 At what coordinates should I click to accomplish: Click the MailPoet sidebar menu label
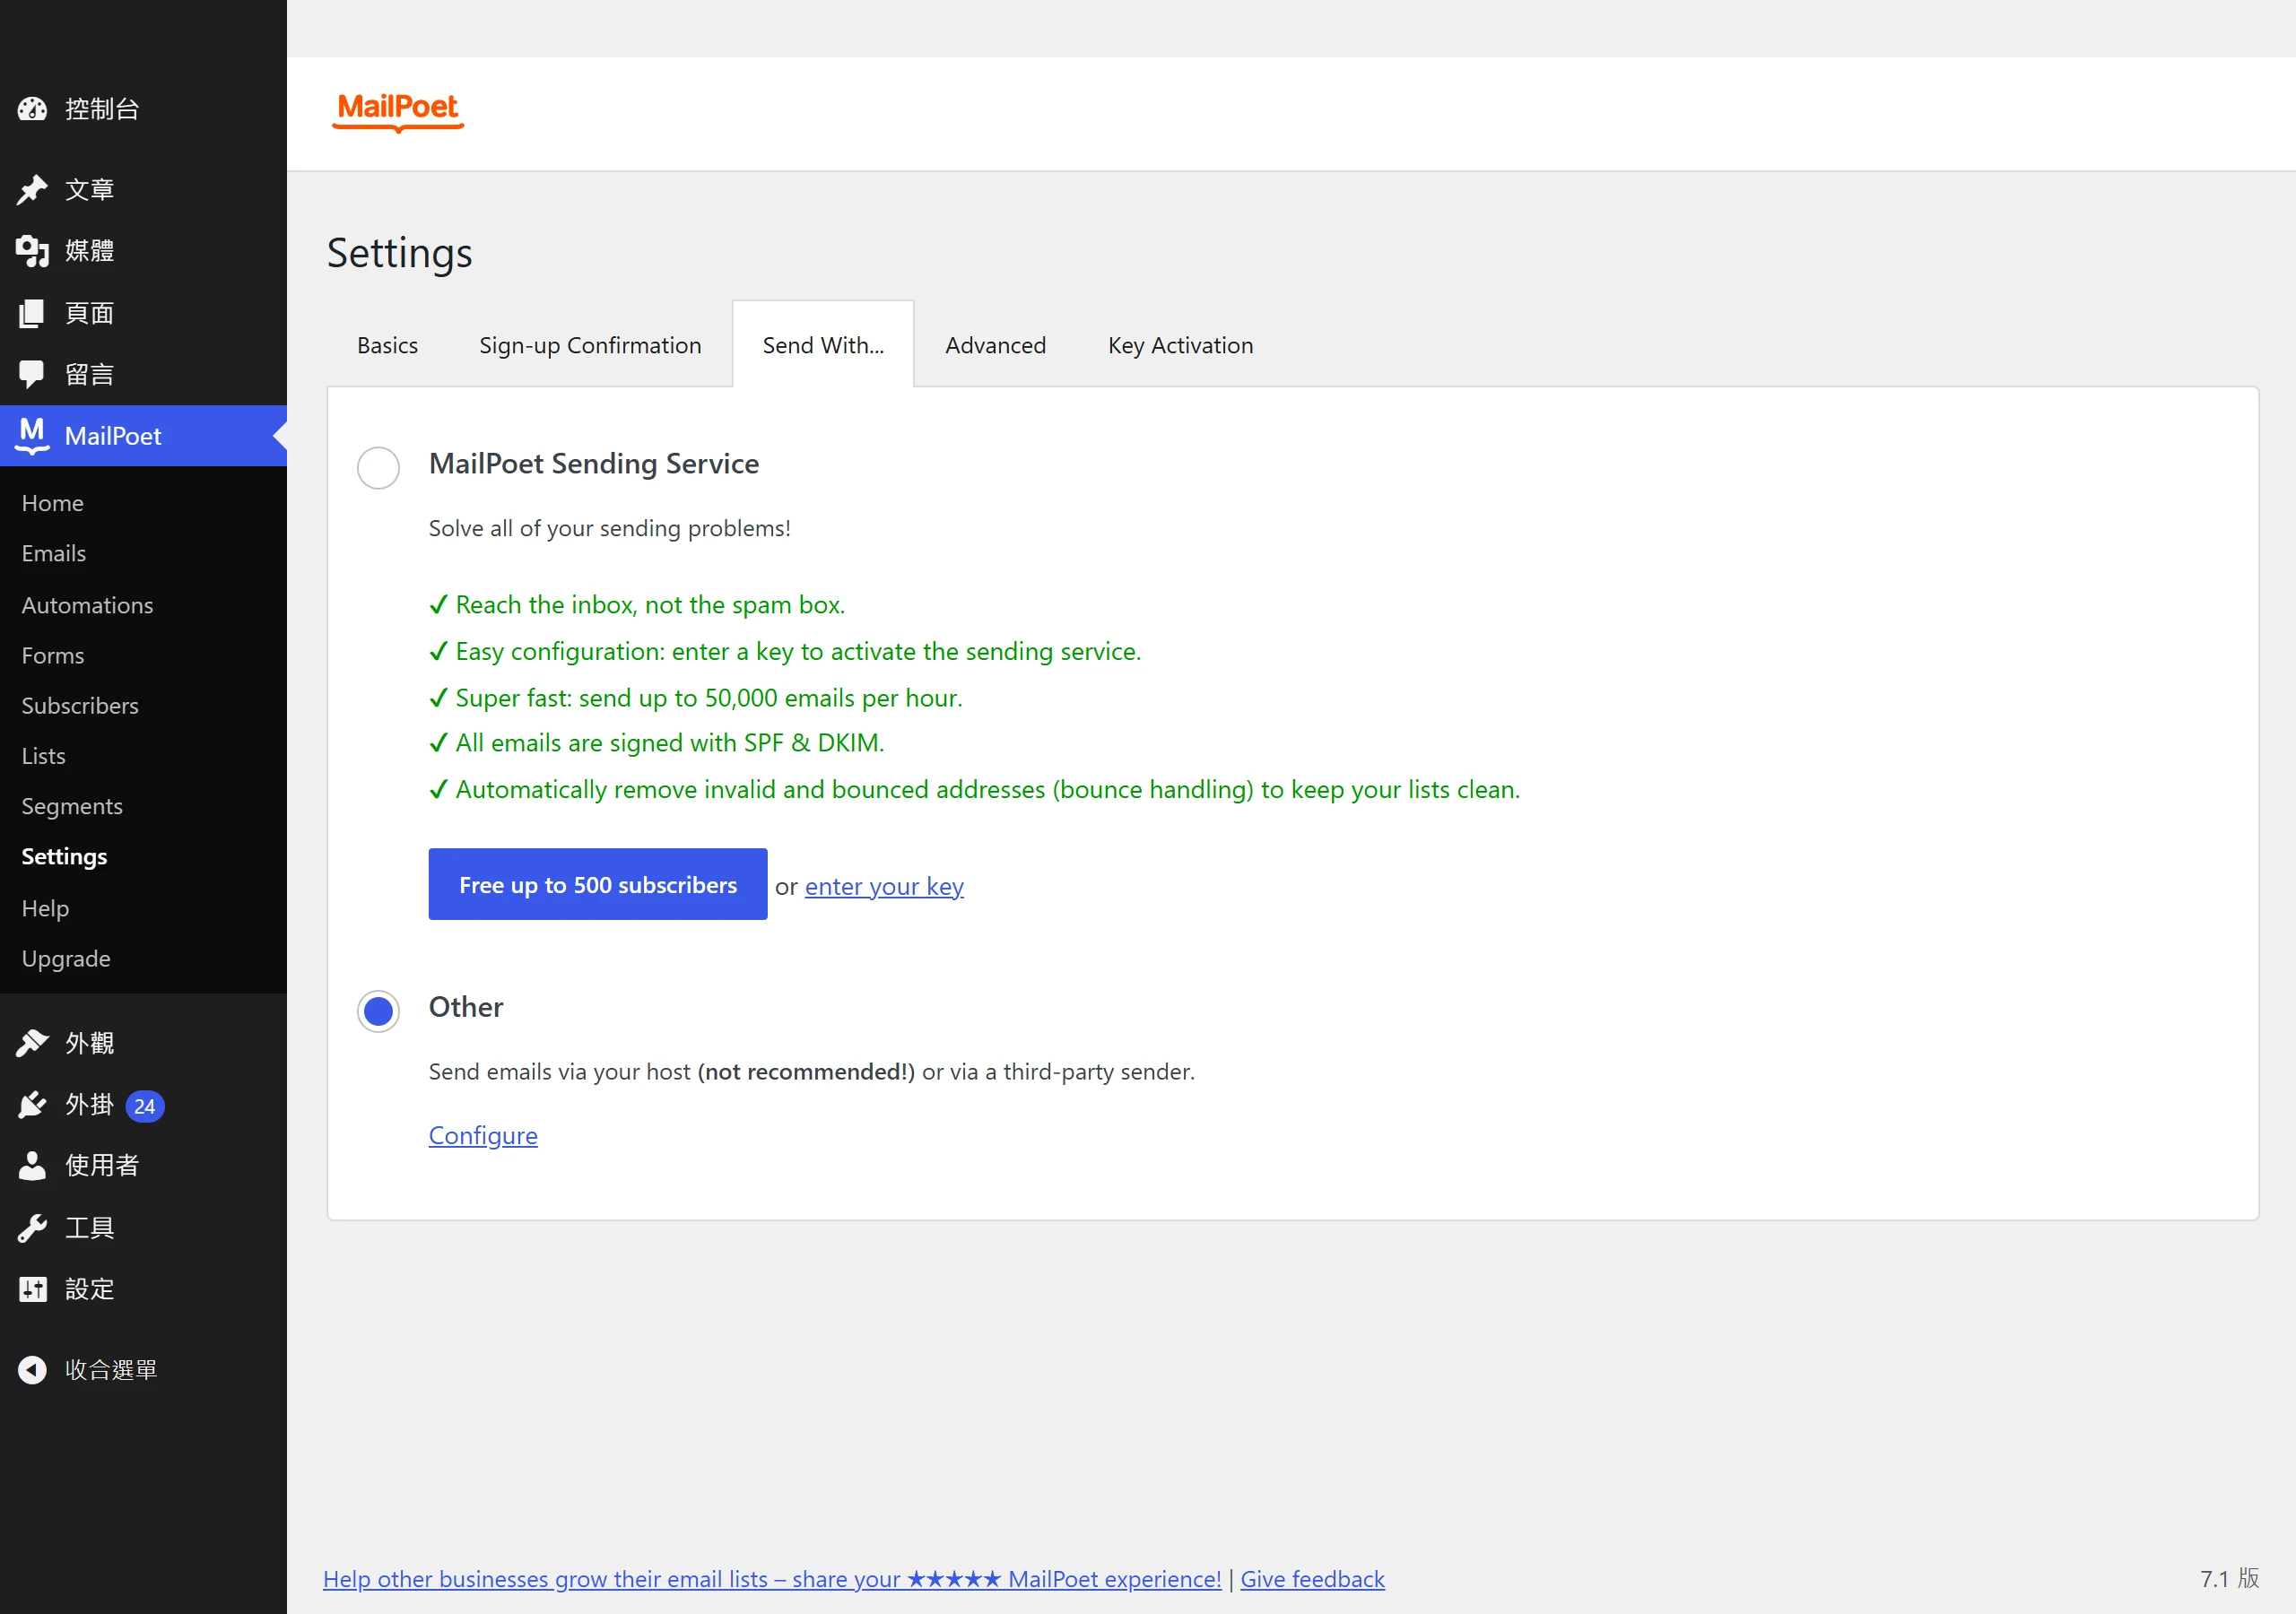(113, 436)
